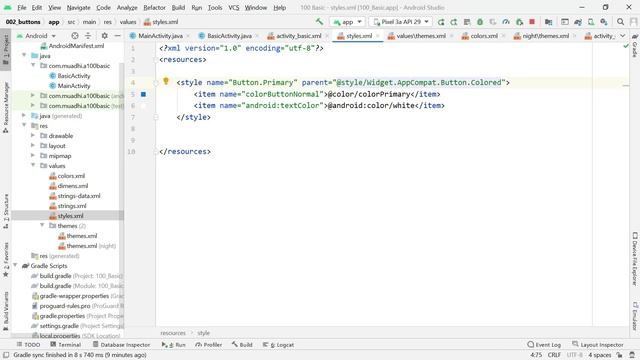640x360 pixels.
Task: Expand the mipmap folder
Action: click(33, 156)
